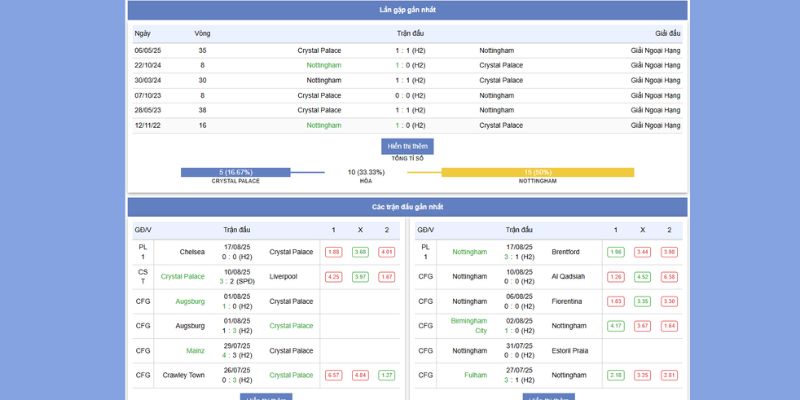Expand more Crystal Palace recent matches
This screenshot has height=400, width=800.
[266, 396]
